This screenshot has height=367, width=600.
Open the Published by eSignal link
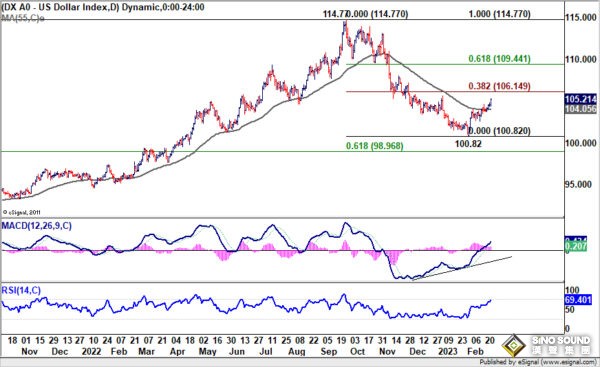537,362
